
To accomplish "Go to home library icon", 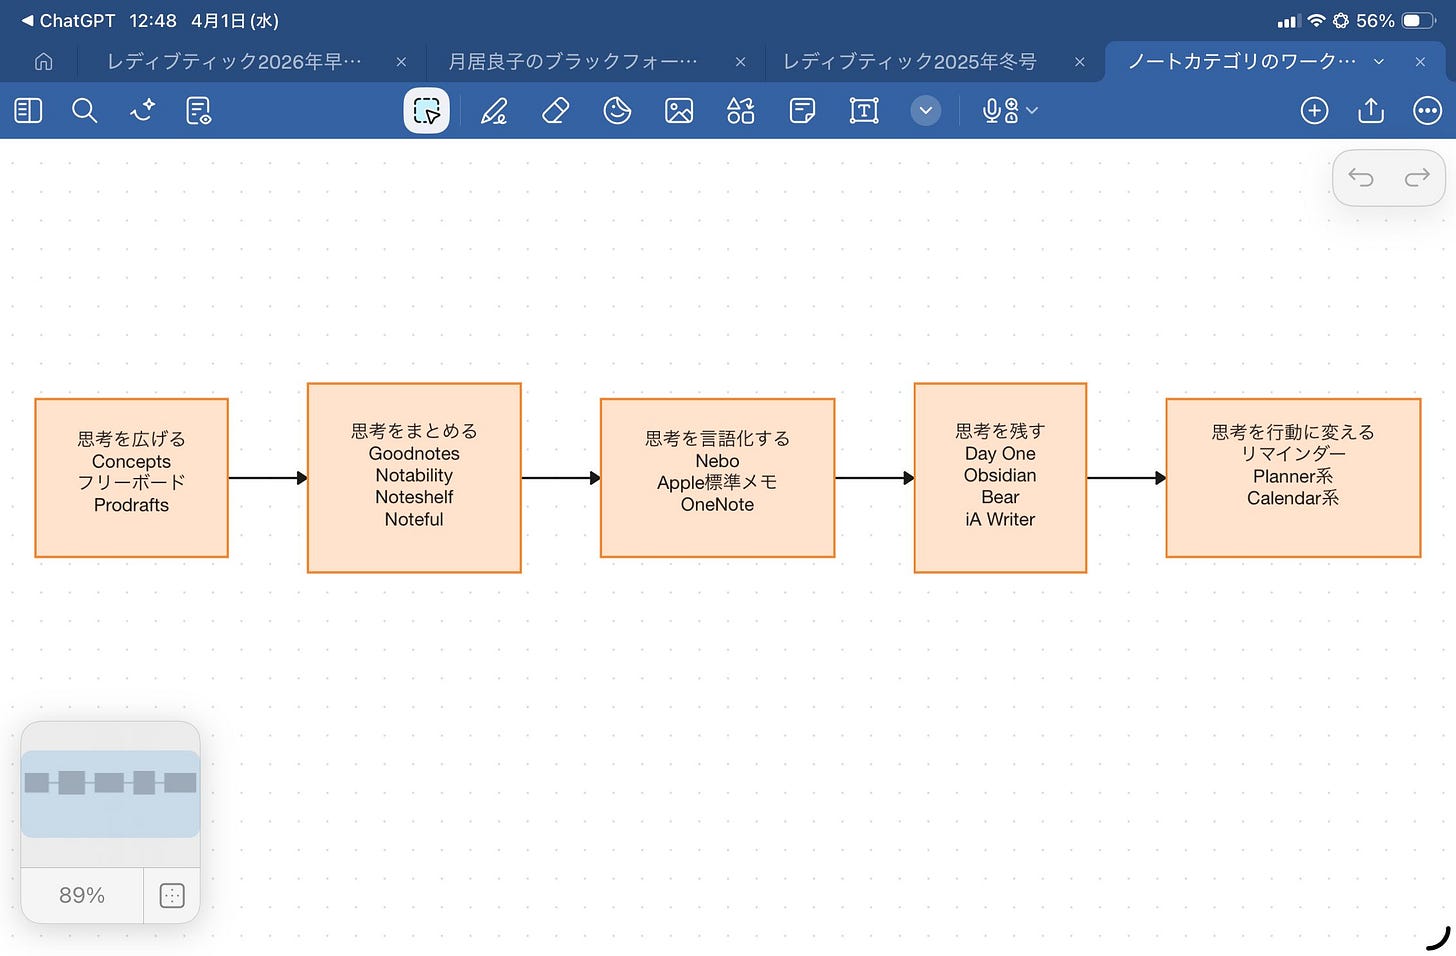I will pos(43,62).
